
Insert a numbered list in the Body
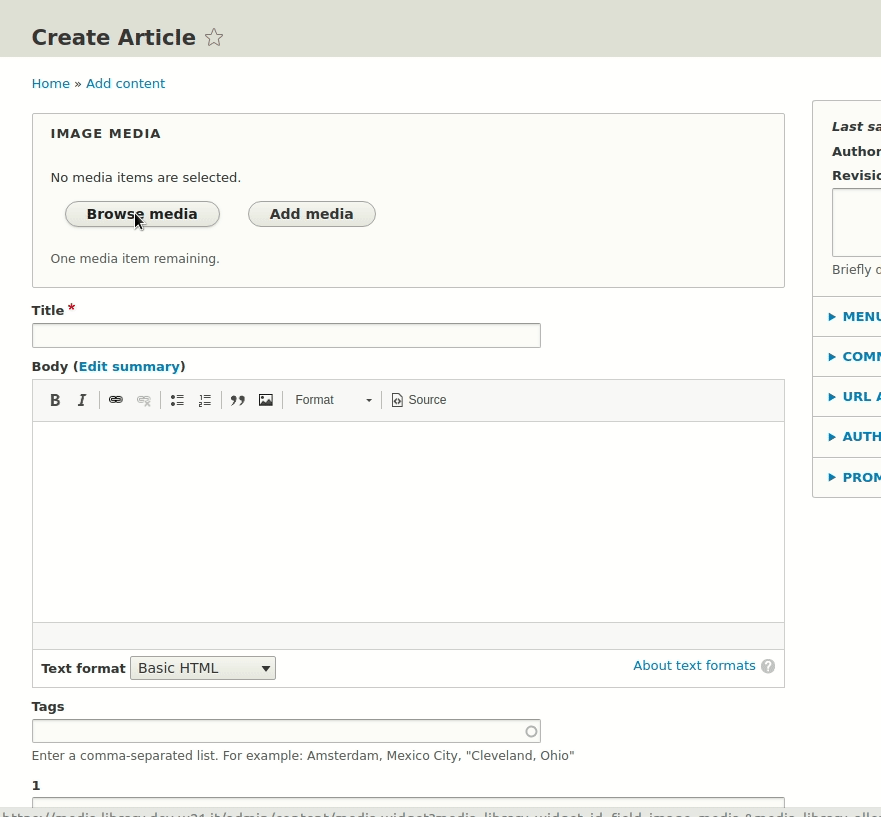tap(205, 400)
